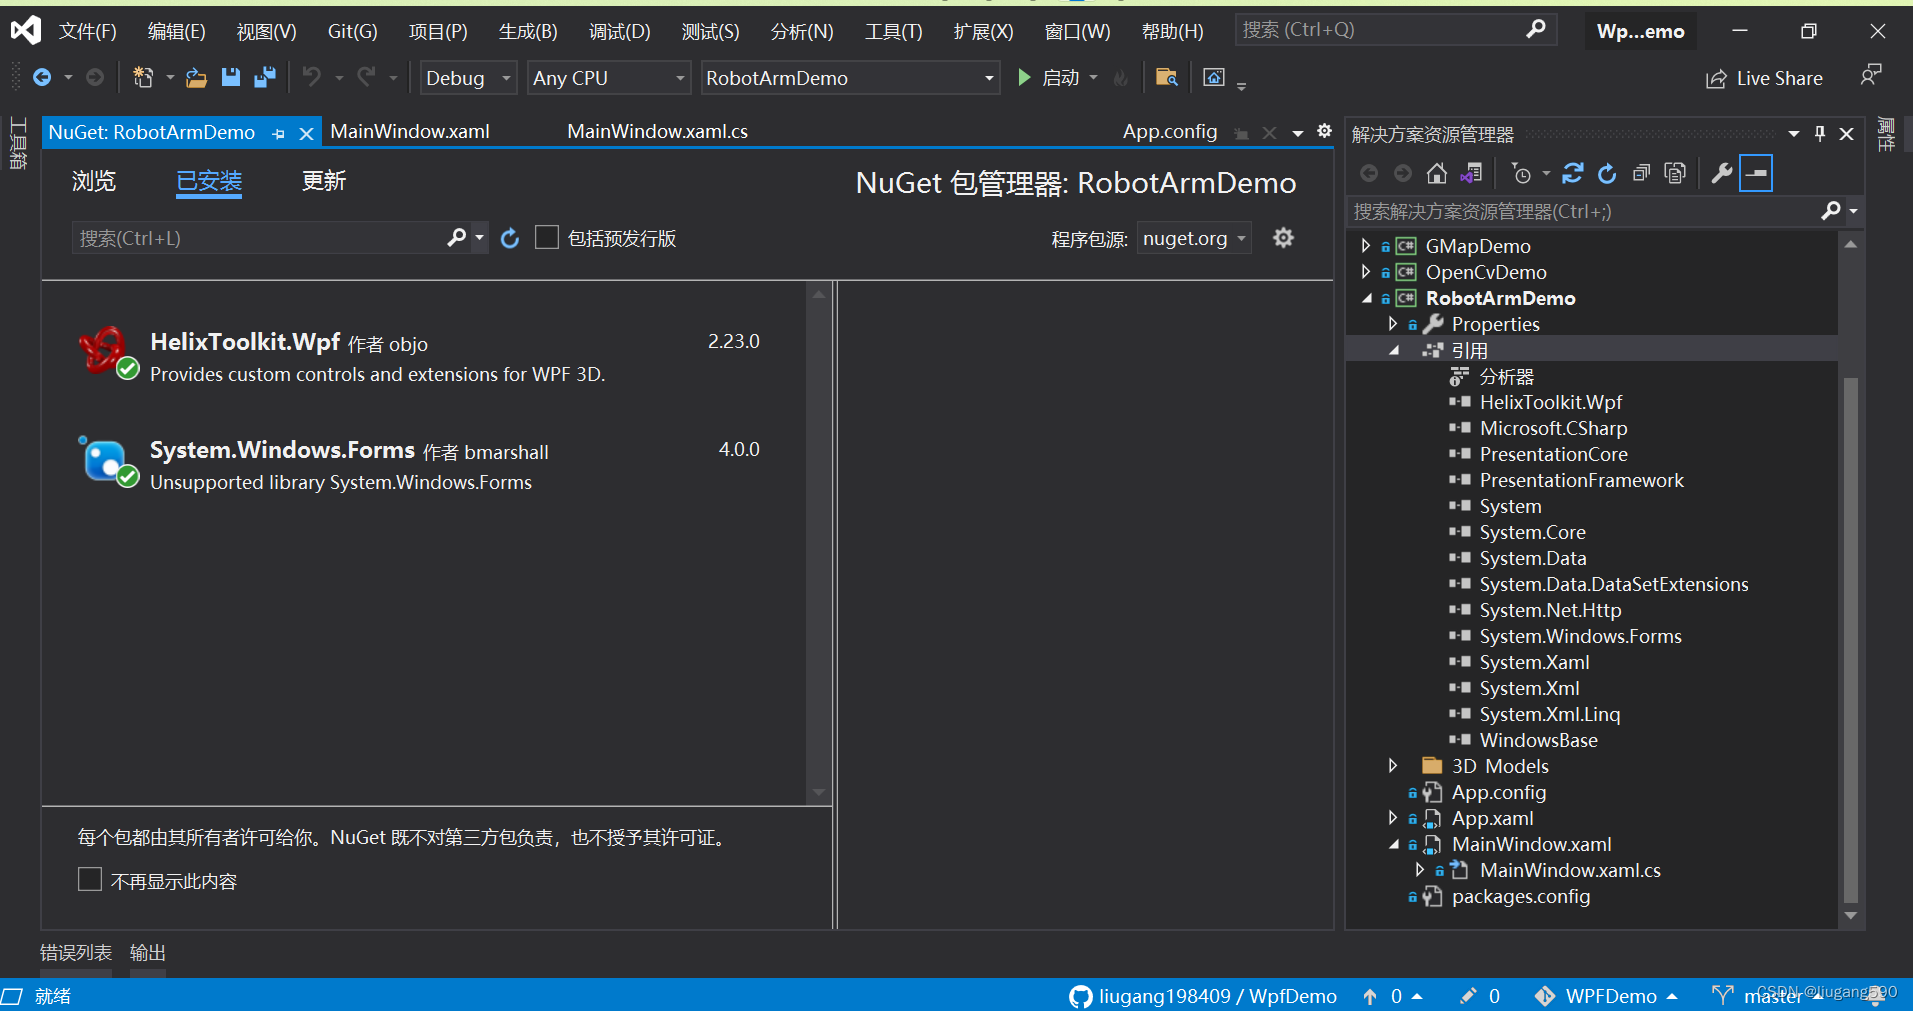Switch to the MainWindow.xaml tab
The height and width of the screenshot is (1011, 1913).
tap(410, 131)
